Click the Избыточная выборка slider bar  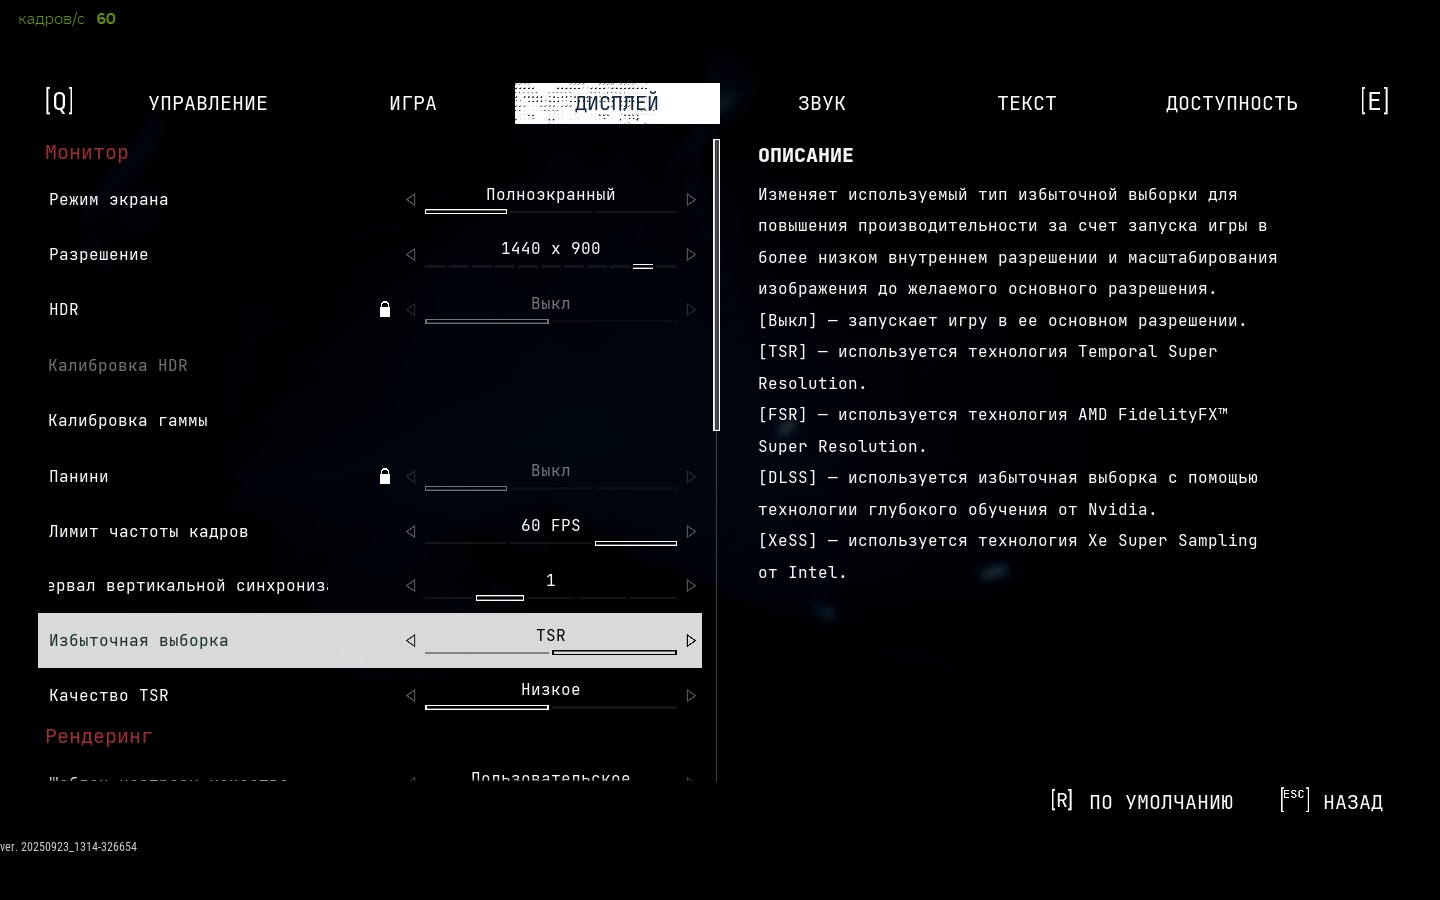pos(551,652)
